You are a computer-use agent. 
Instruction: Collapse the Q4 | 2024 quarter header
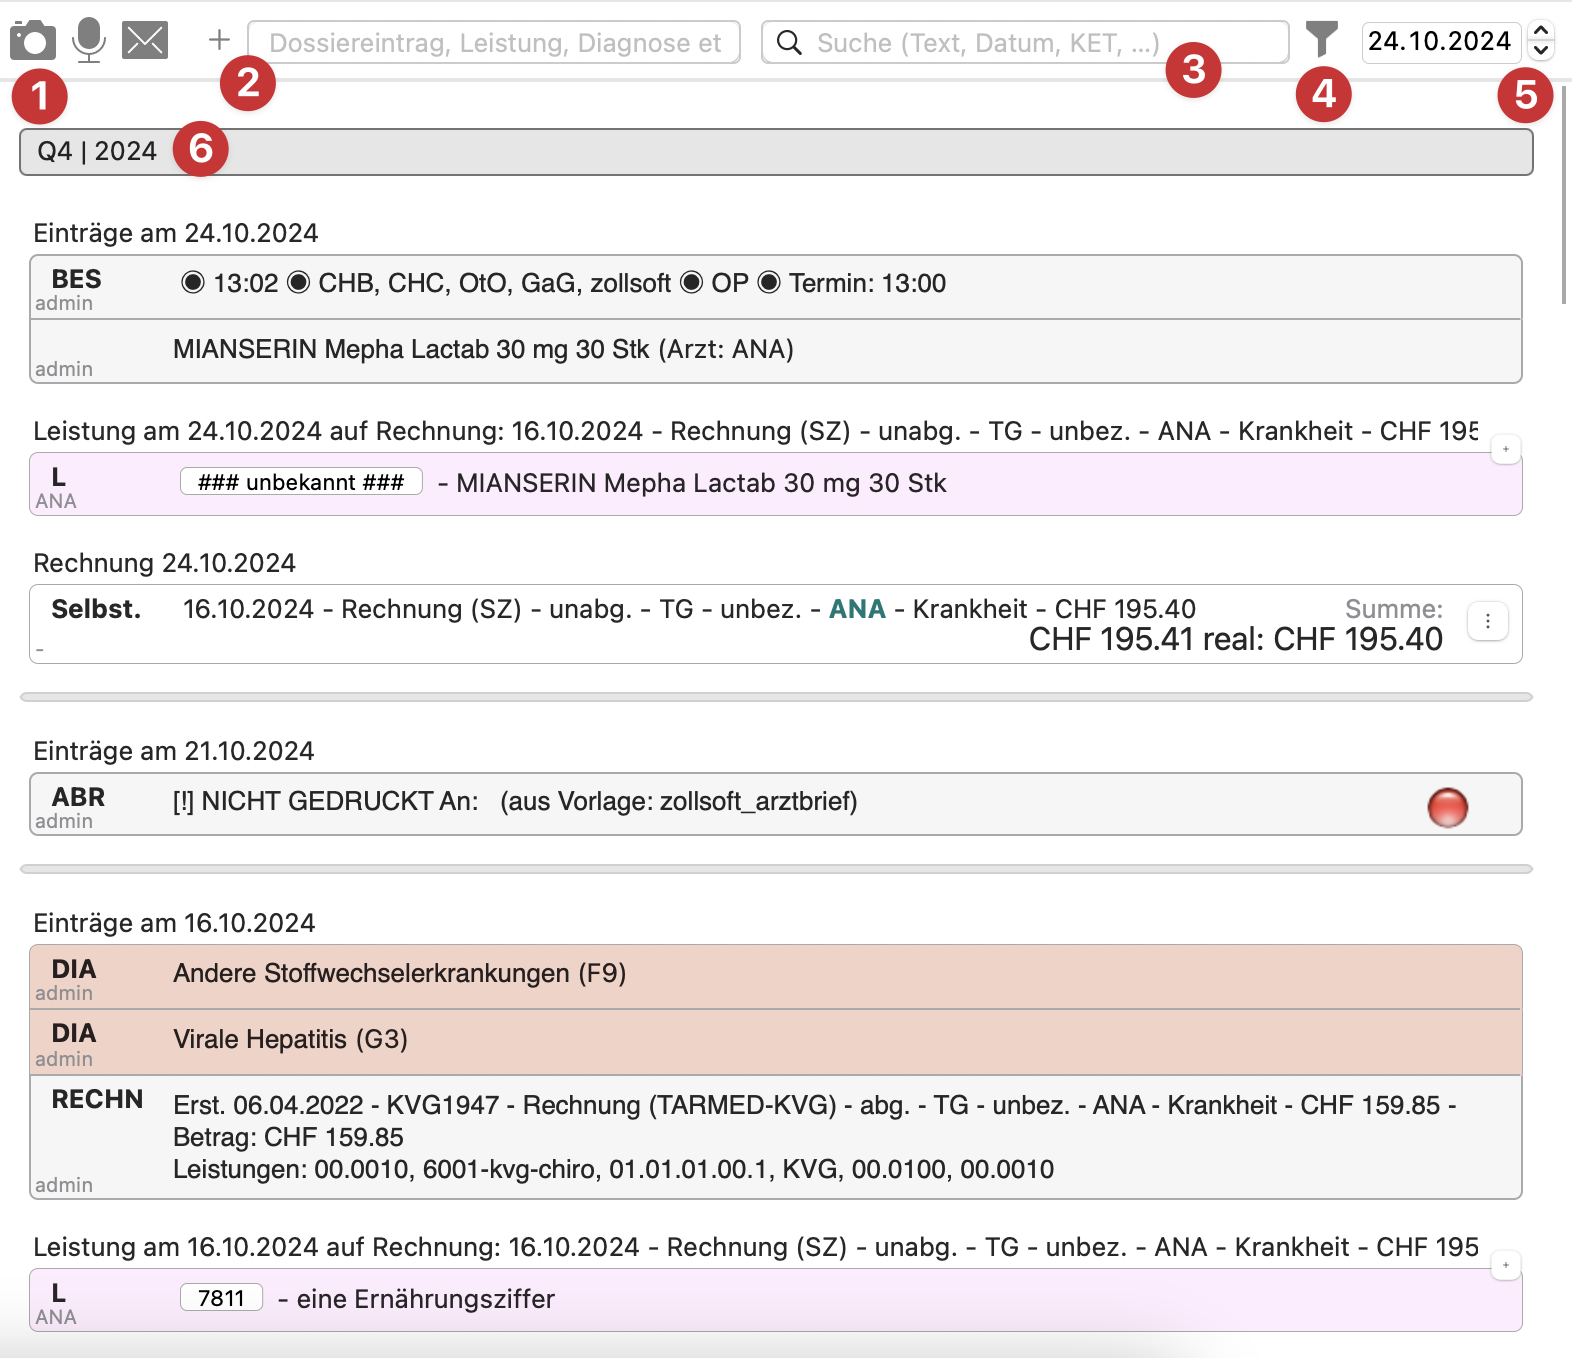point(776,152)
